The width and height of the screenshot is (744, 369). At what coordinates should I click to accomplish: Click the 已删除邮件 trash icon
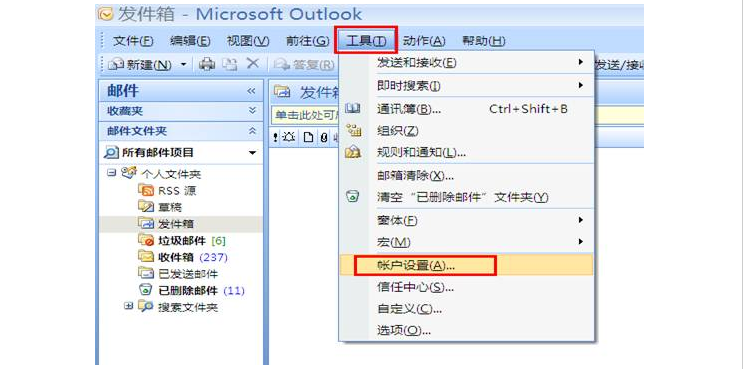[x=146, y=290]
